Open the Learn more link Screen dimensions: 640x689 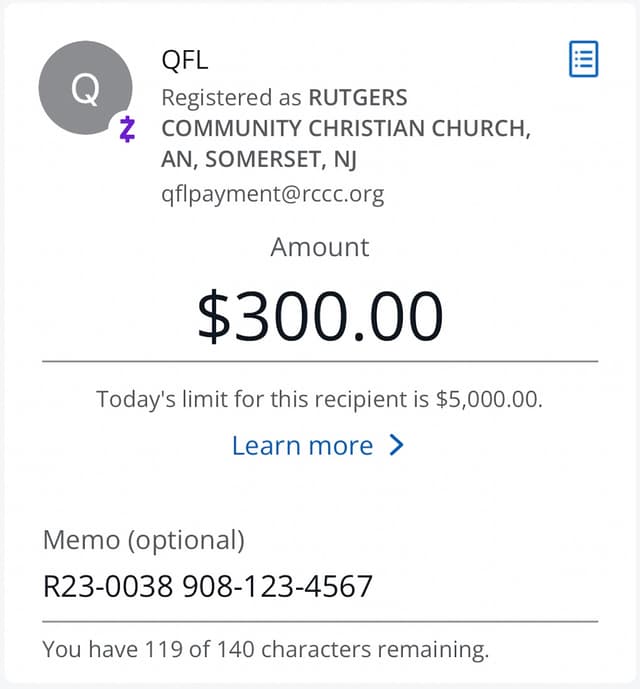tap(302, 445)
